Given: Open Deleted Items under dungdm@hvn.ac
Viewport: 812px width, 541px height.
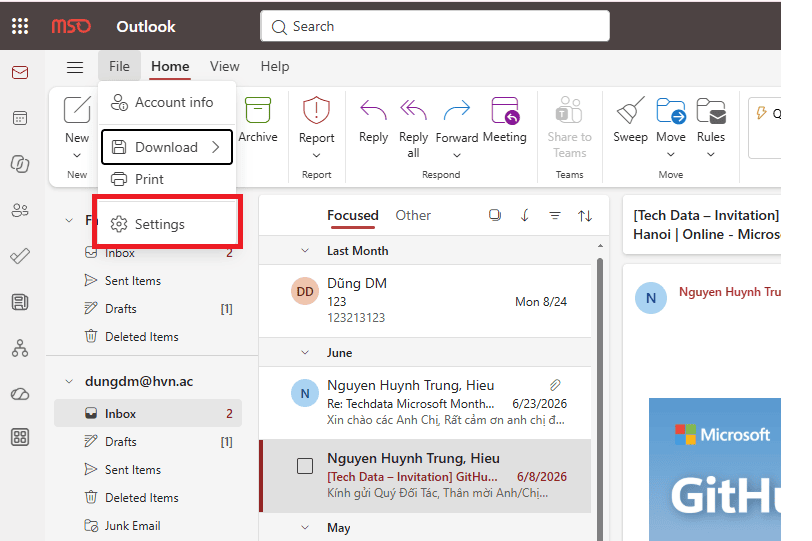Looking at the screenshot, I should [148, 498].
